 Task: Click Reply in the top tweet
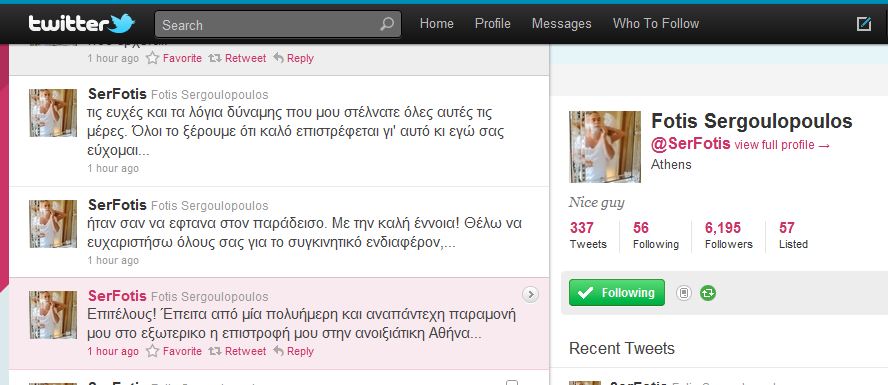tap(293, 58)
